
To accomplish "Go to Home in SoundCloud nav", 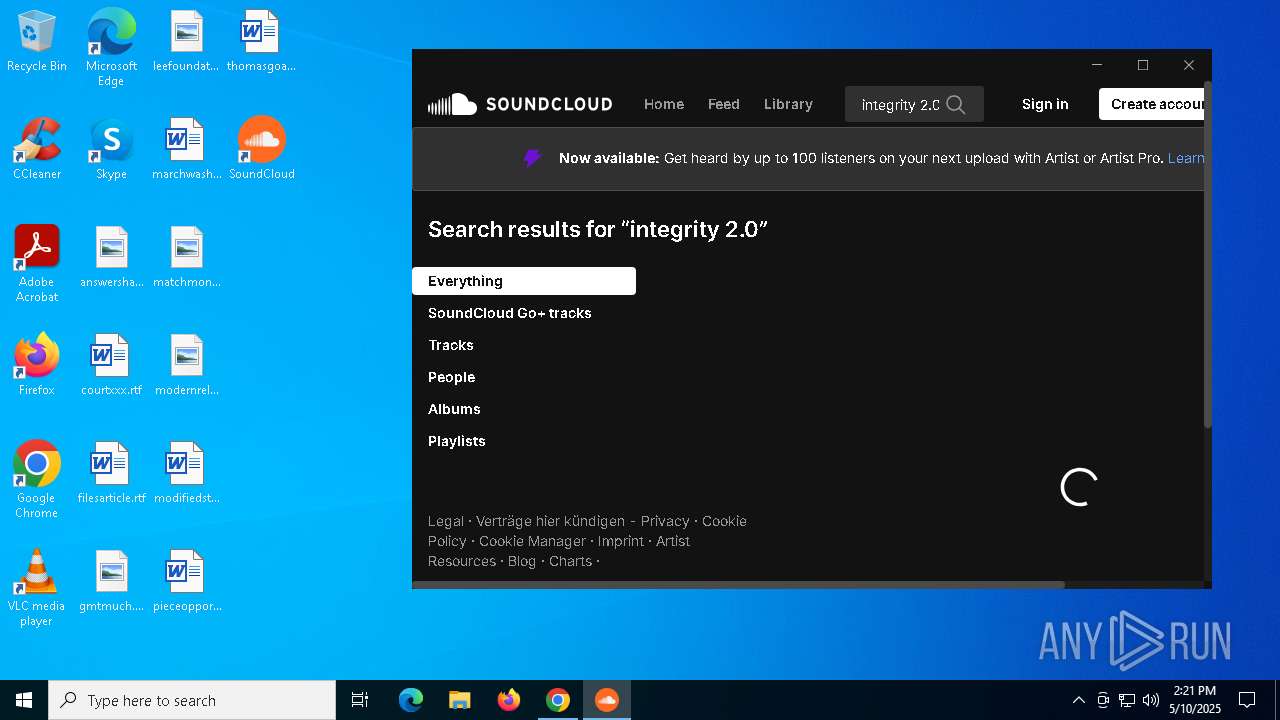I will pyautogui.click(x=664, y=104).
